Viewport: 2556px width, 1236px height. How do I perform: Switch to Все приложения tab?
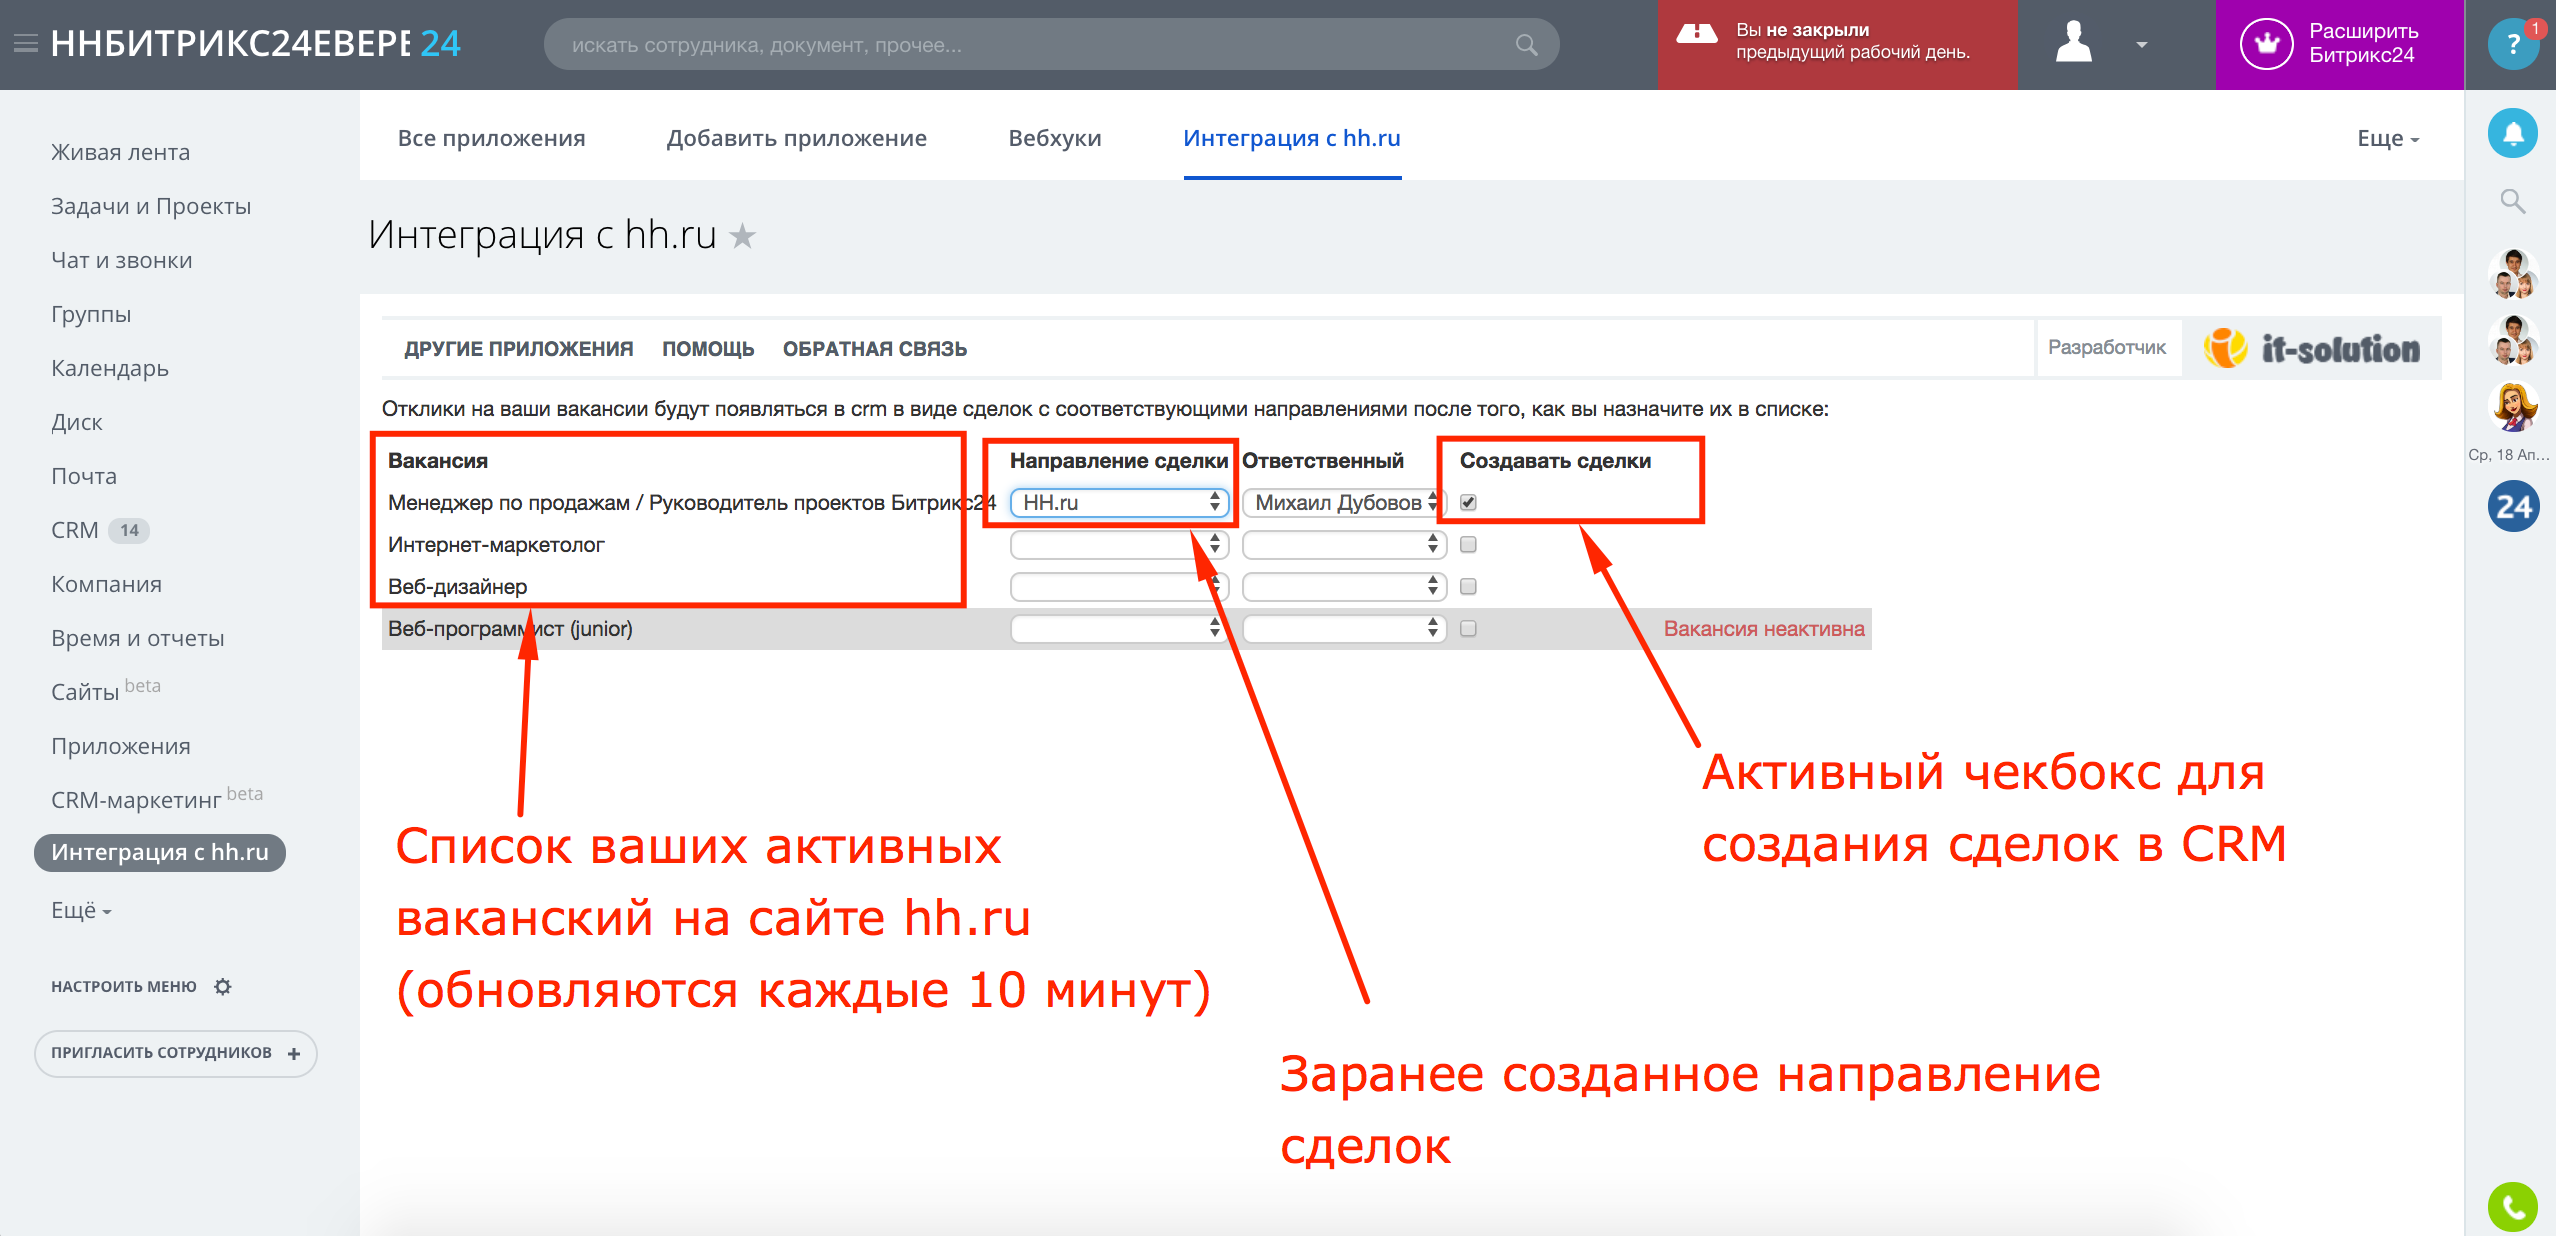coord(491,138)
